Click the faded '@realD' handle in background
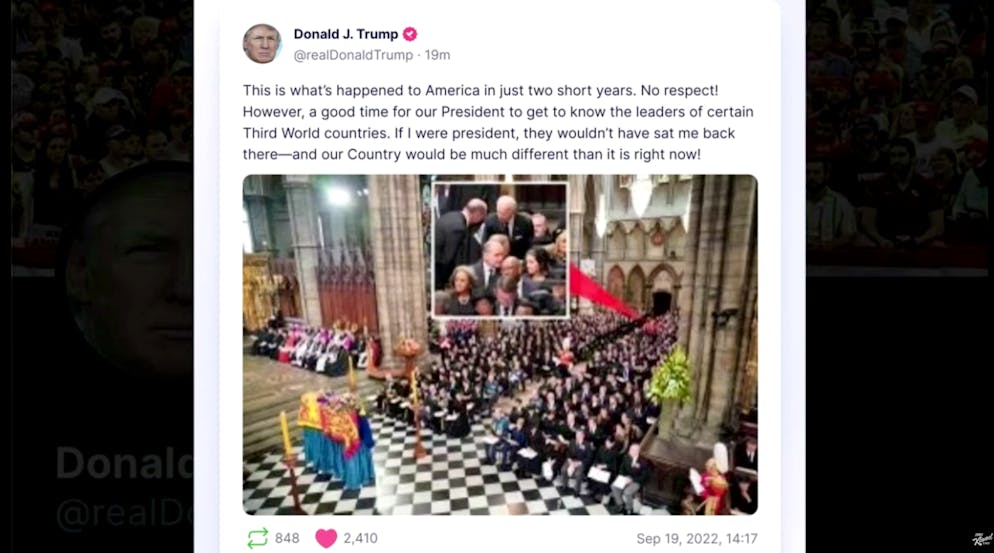 (124, 512)
